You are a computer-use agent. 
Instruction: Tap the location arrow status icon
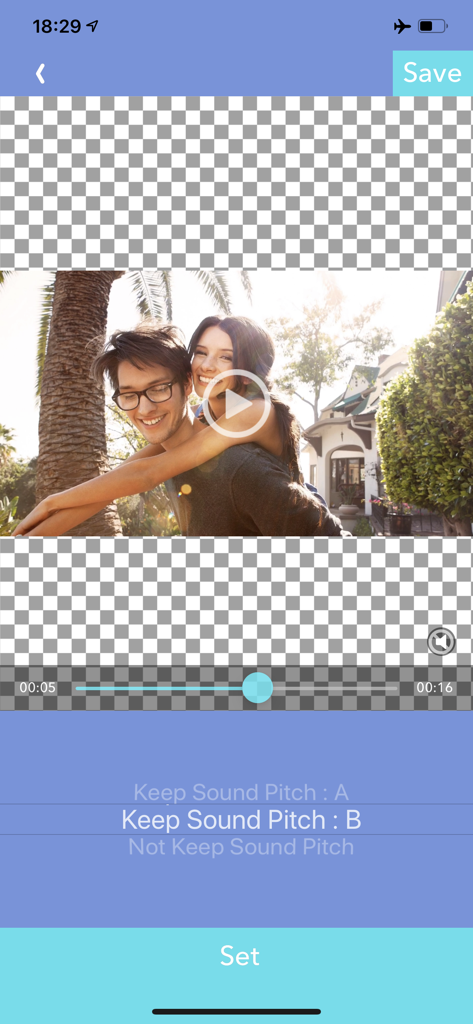coord(93,27)
